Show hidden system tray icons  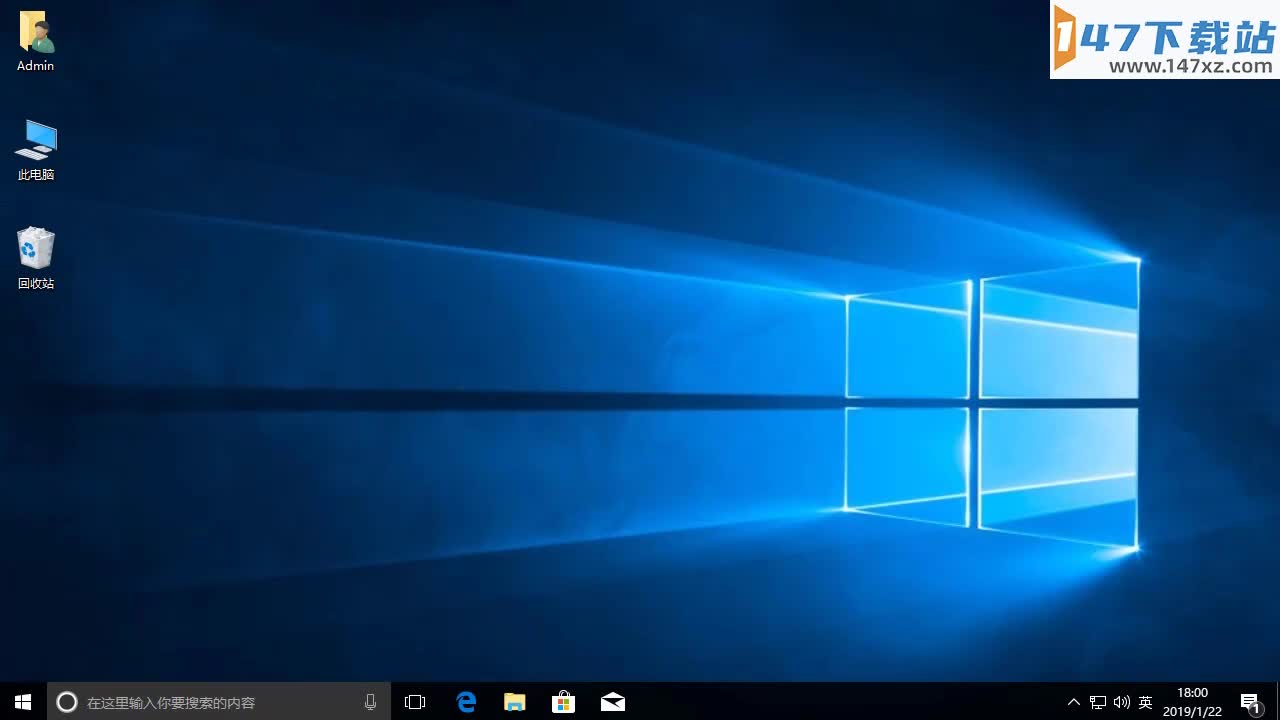coord(1074,702)
